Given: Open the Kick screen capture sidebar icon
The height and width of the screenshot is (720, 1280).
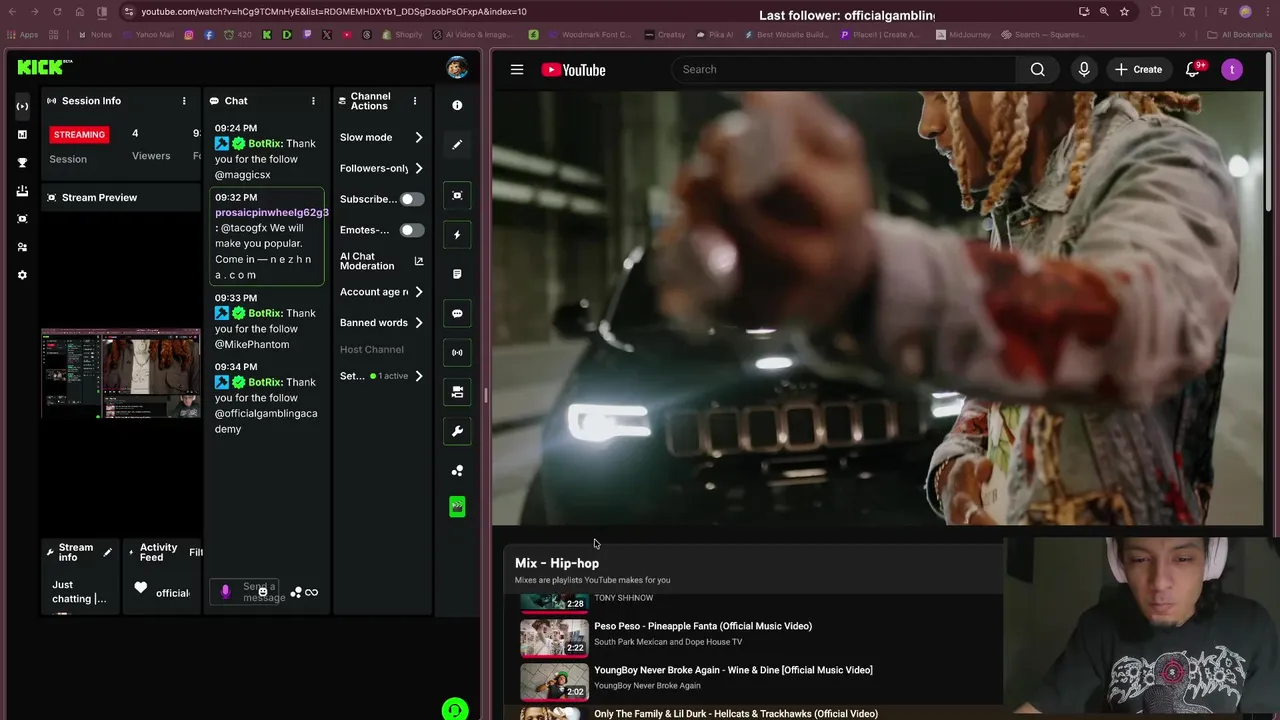Looking at the screenshot, I should click(x=22, y=219).
